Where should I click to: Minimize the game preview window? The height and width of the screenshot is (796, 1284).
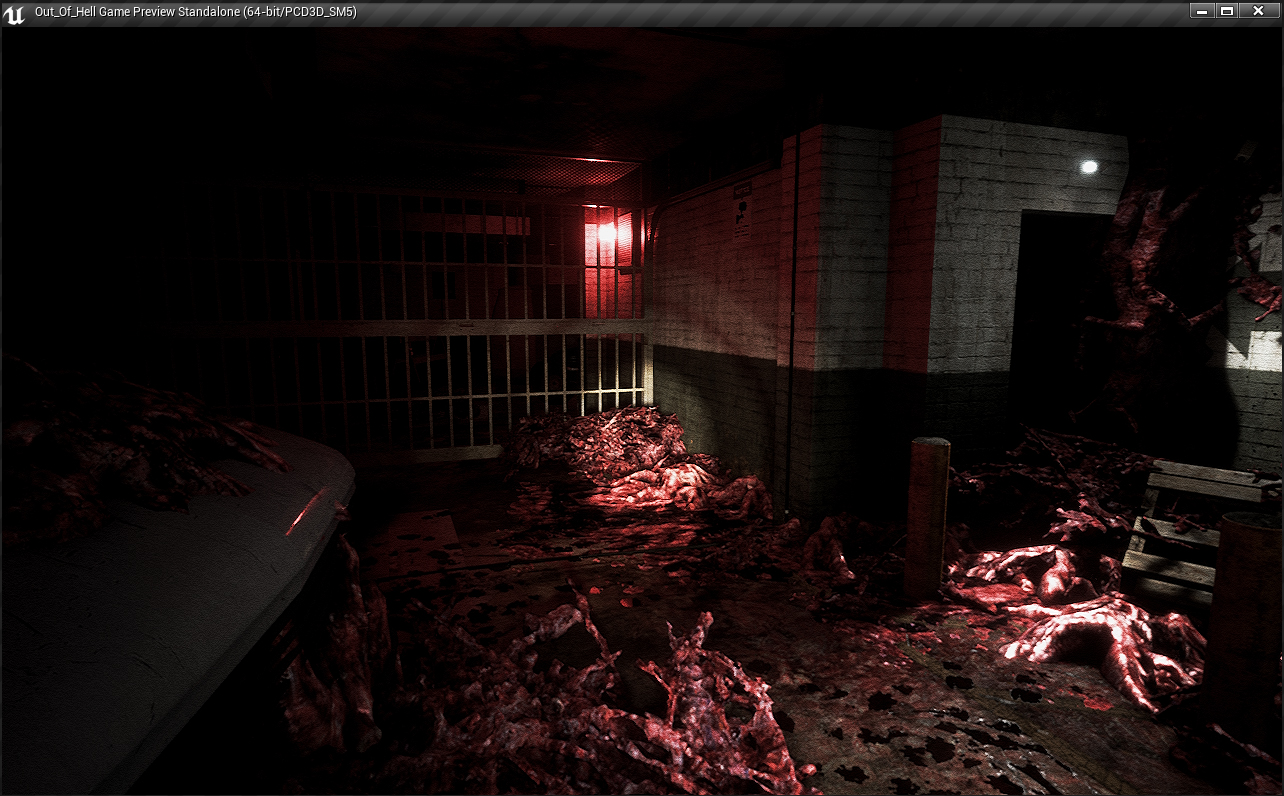(1203, 11)
